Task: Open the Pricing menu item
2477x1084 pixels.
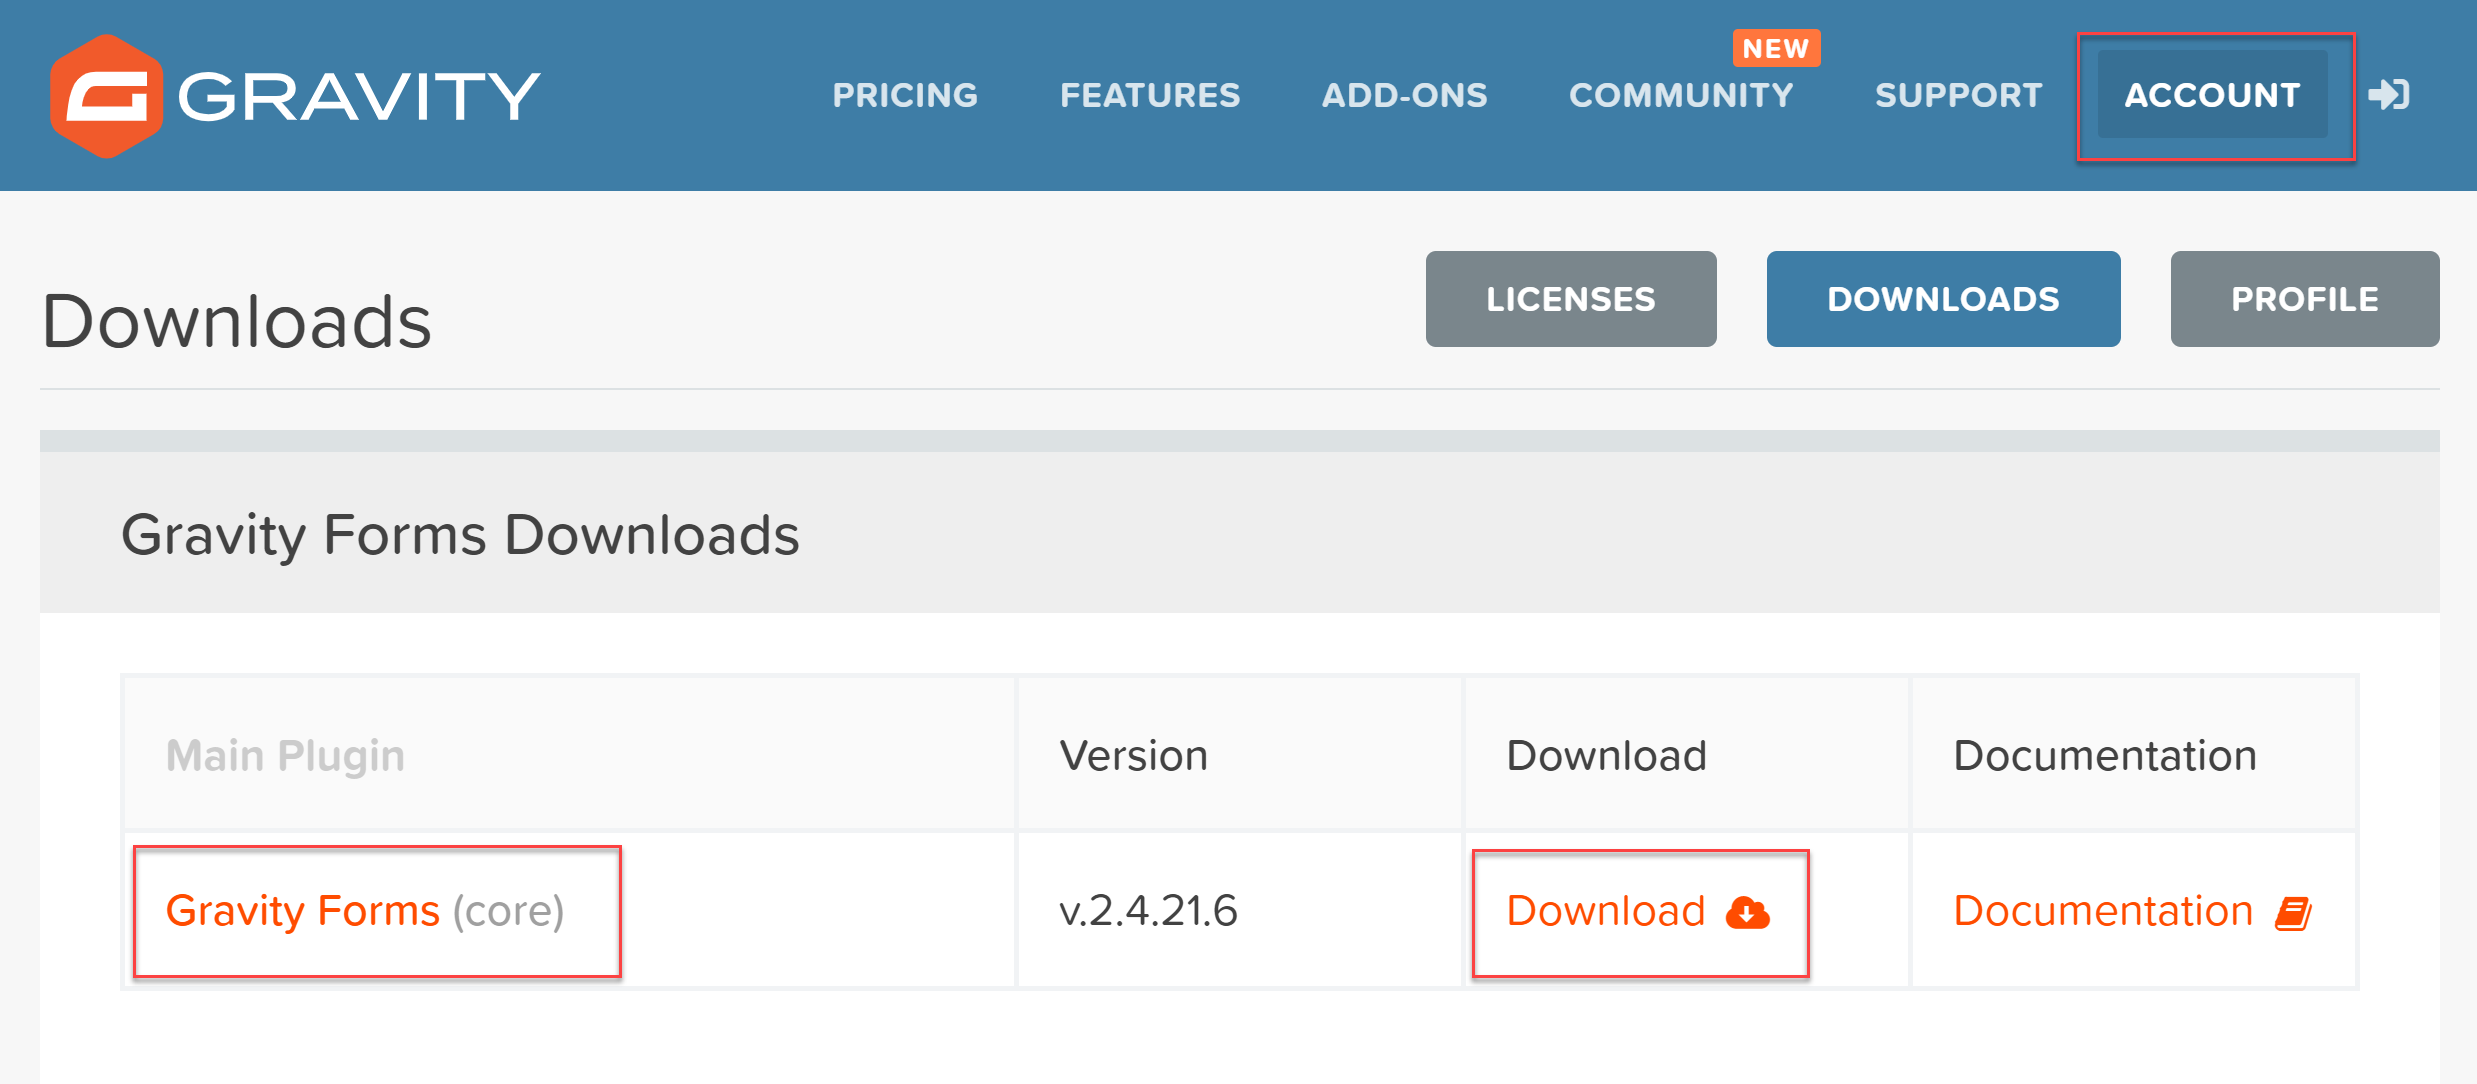Action: coord(905,95)
